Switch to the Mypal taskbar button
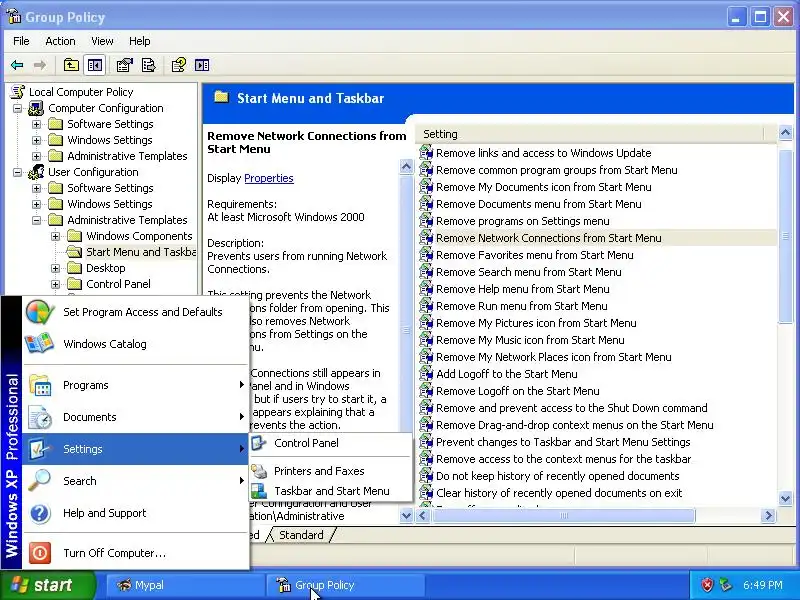 pos(185,585)
